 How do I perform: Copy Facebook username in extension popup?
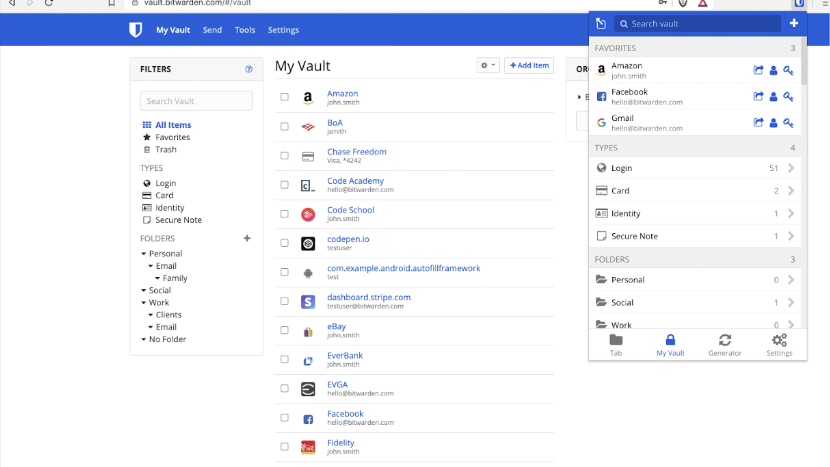pyautogui.click(x=773, y=97)
